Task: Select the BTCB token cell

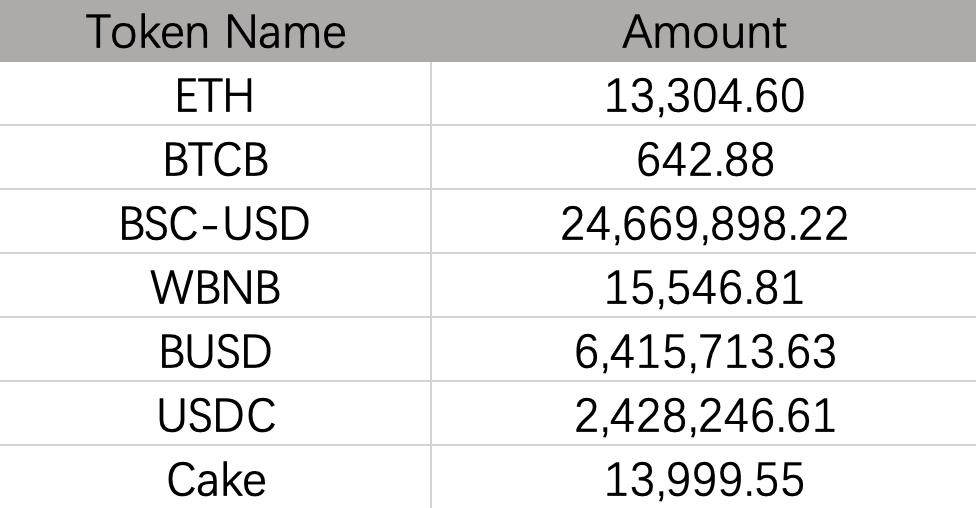Action: (x=215, y=160)
